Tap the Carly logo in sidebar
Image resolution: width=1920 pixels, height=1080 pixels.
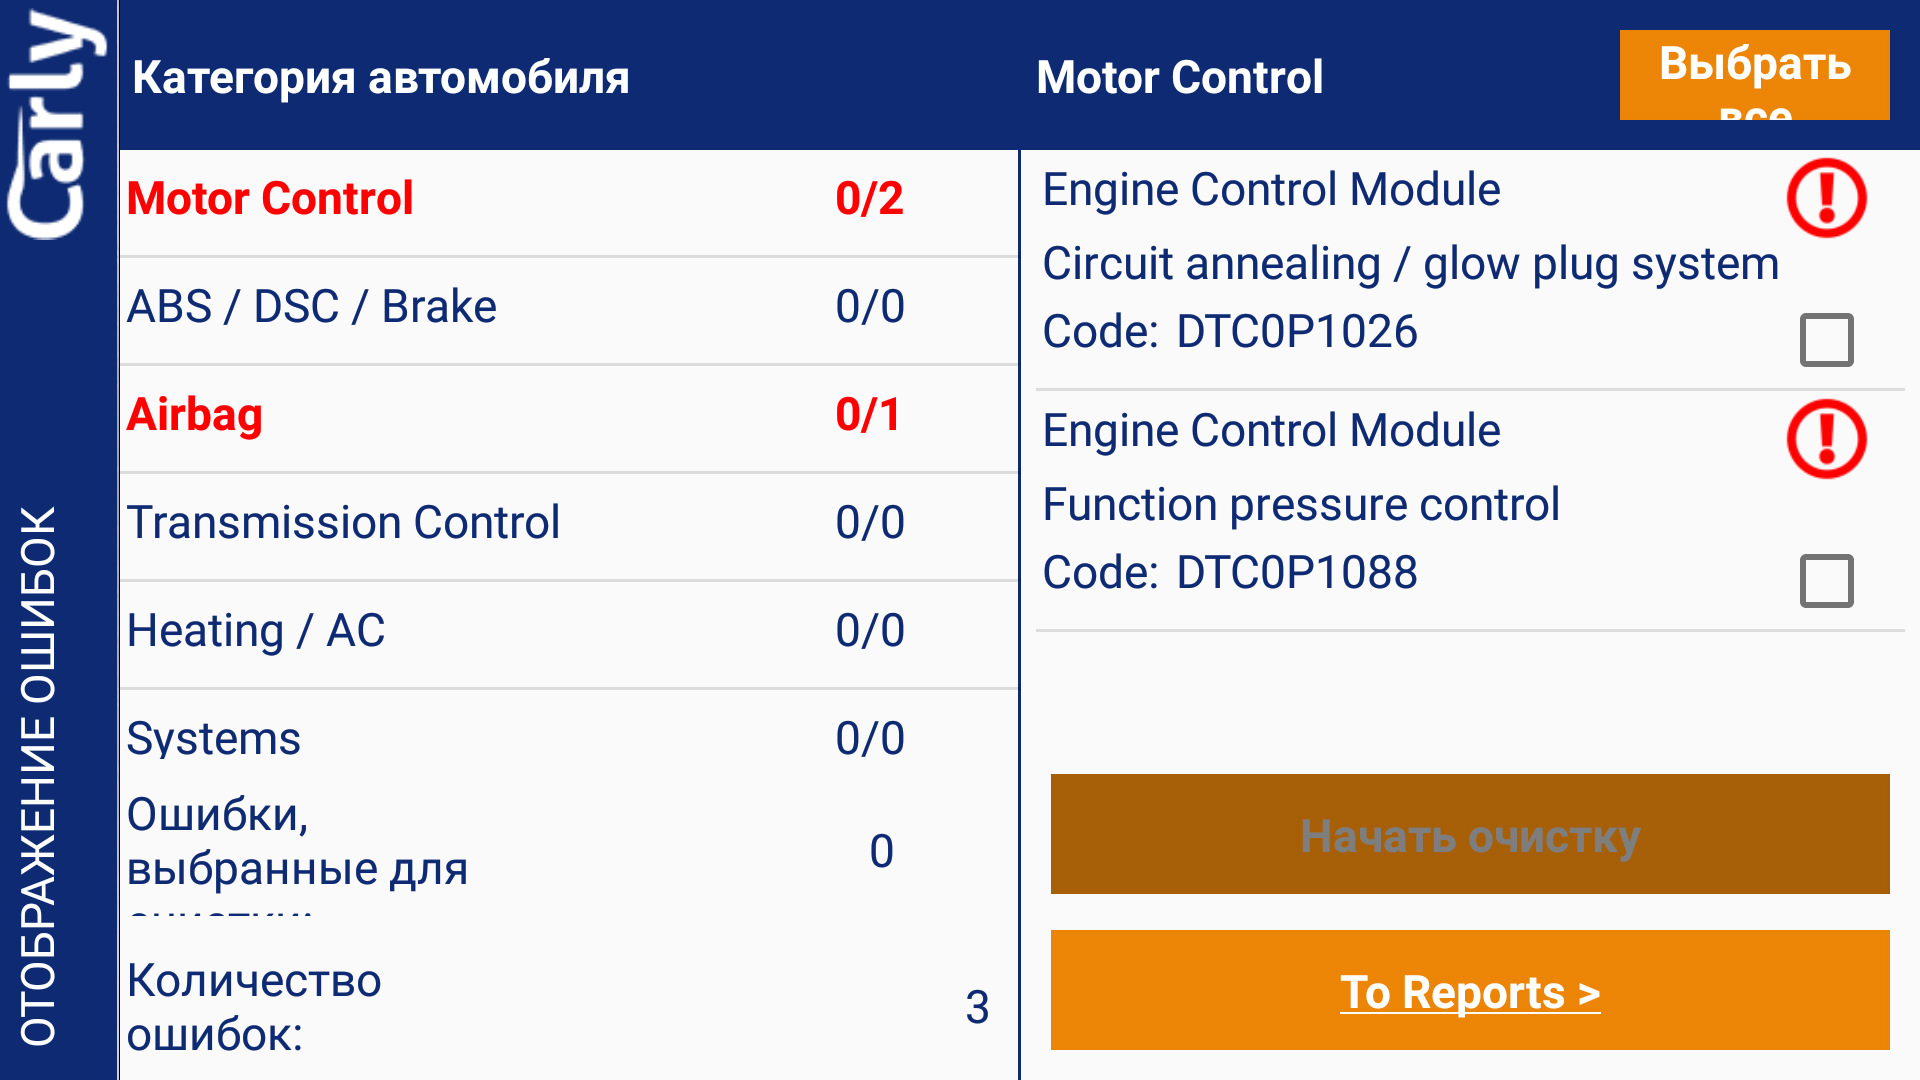click(56, 125)
